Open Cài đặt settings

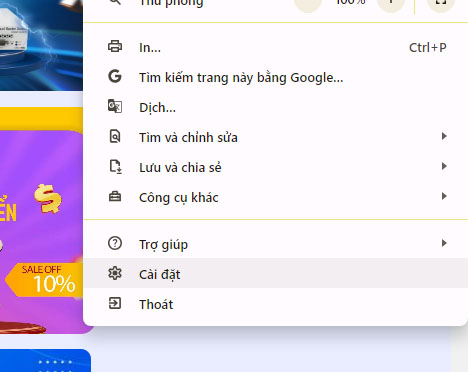click(275, 273)
